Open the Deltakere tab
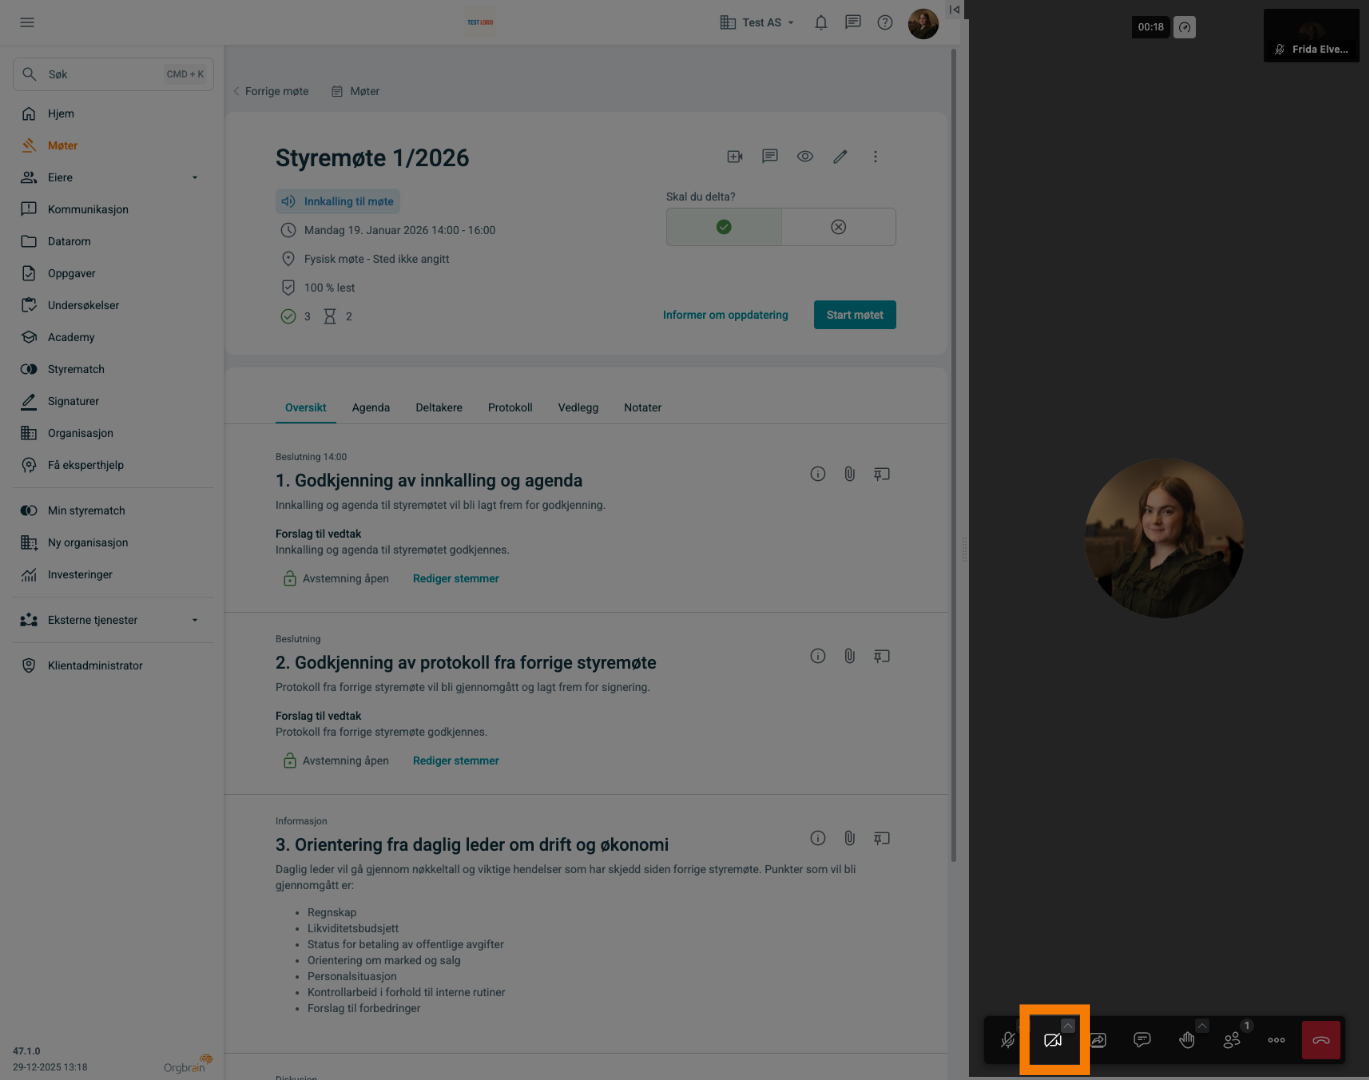The height and width of the screenshot is (1080, 1369). 439,408
